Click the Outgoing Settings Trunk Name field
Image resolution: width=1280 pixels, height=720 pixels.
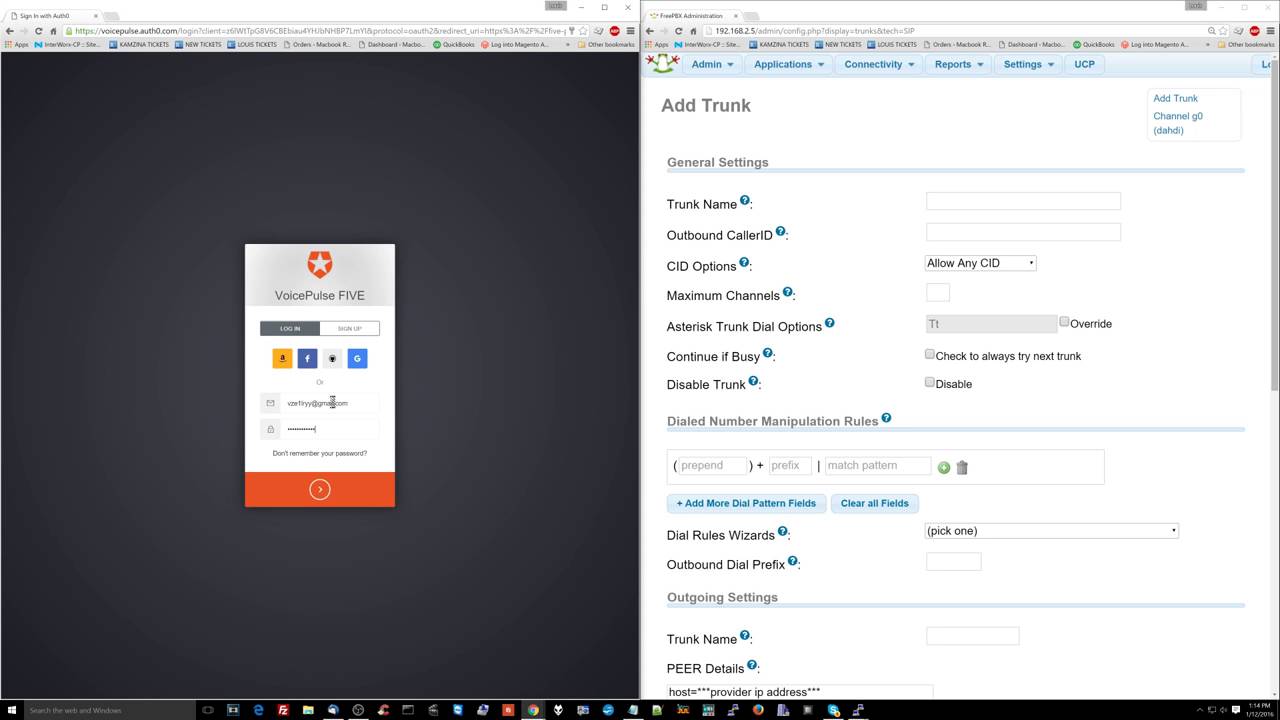(973, 636)
